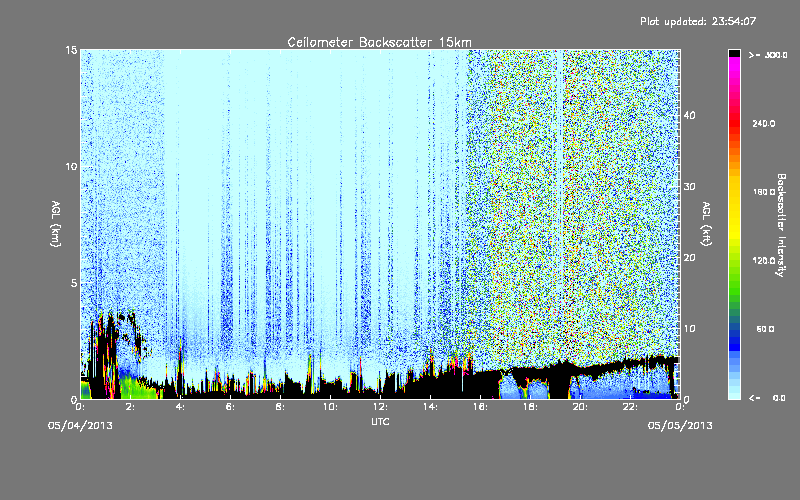
Task: Click the 22: hour tick label
Action: tap(631, 407)
